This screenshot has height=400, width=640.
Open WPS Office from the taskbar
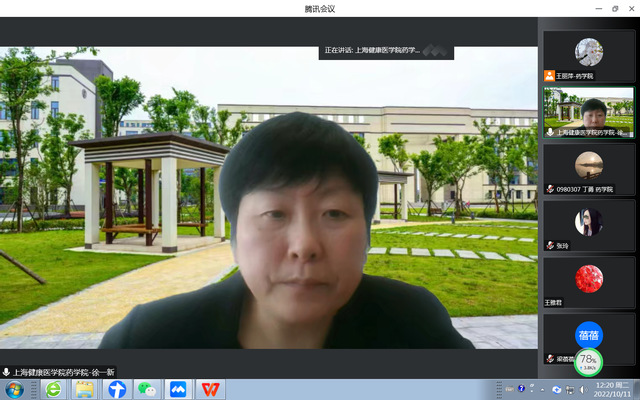[210, 389]
